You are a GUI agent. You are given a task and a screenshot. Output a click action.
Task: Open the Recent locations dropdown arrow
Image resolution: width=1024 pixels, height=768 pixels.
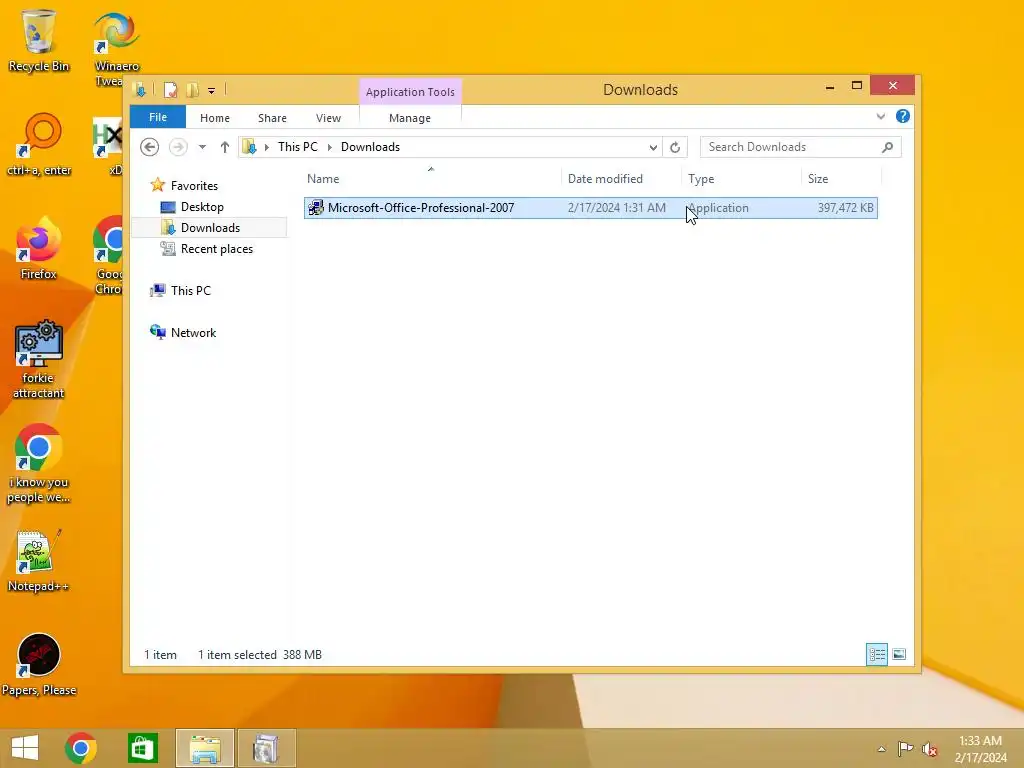(x=202, y=147)
